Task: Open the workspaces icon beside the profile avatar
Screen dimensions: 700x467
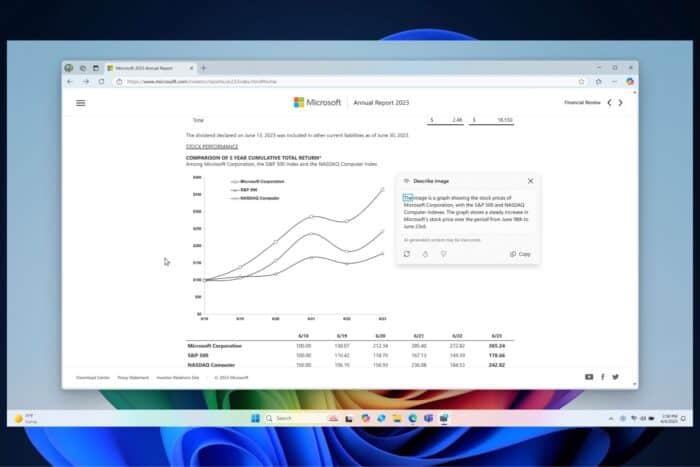Action: point(83,68)
